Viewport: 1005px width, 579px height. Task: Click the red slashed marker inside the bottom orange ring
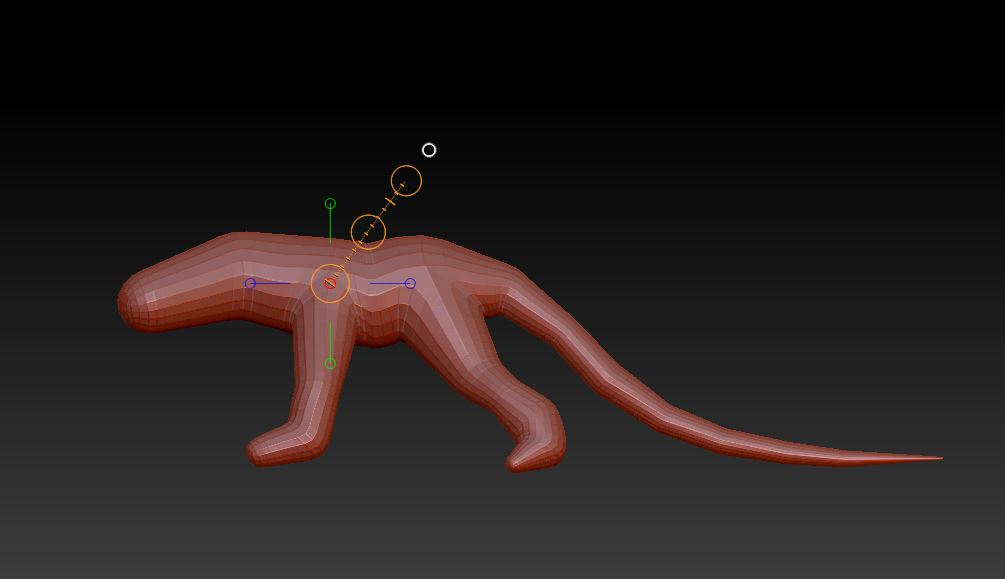[x=328, y=284]
